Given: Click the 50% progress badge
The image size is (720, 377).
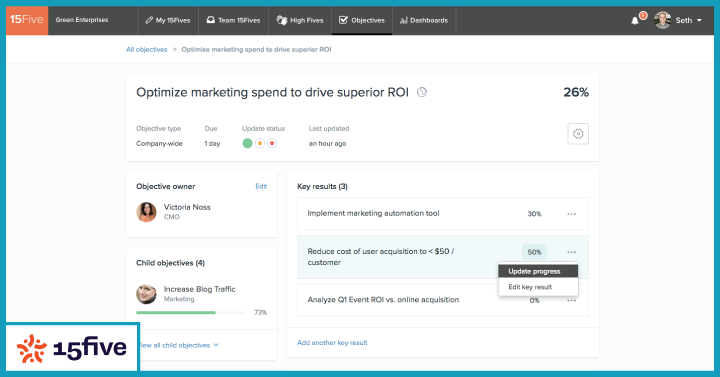Looking at the screenshot, I should (x=534, y=252).
